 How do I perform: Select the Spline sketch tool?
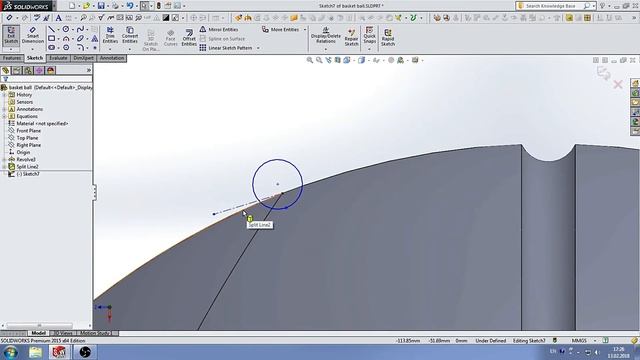(x=80, y=29)
